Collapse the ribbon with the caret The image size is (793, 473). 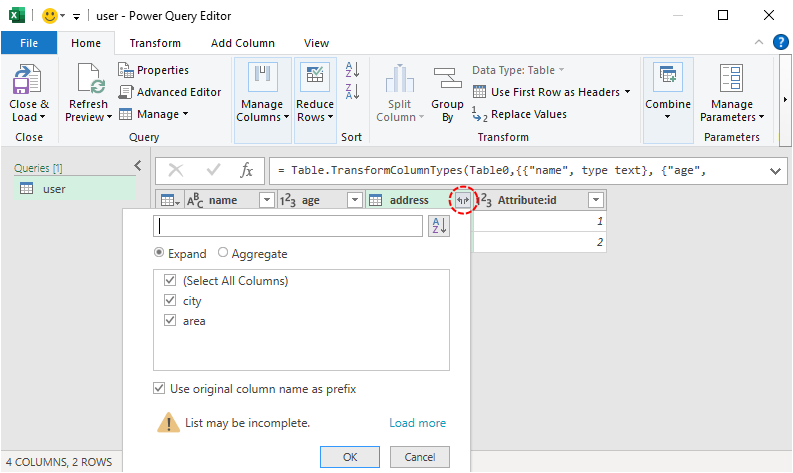coord(759,42)
